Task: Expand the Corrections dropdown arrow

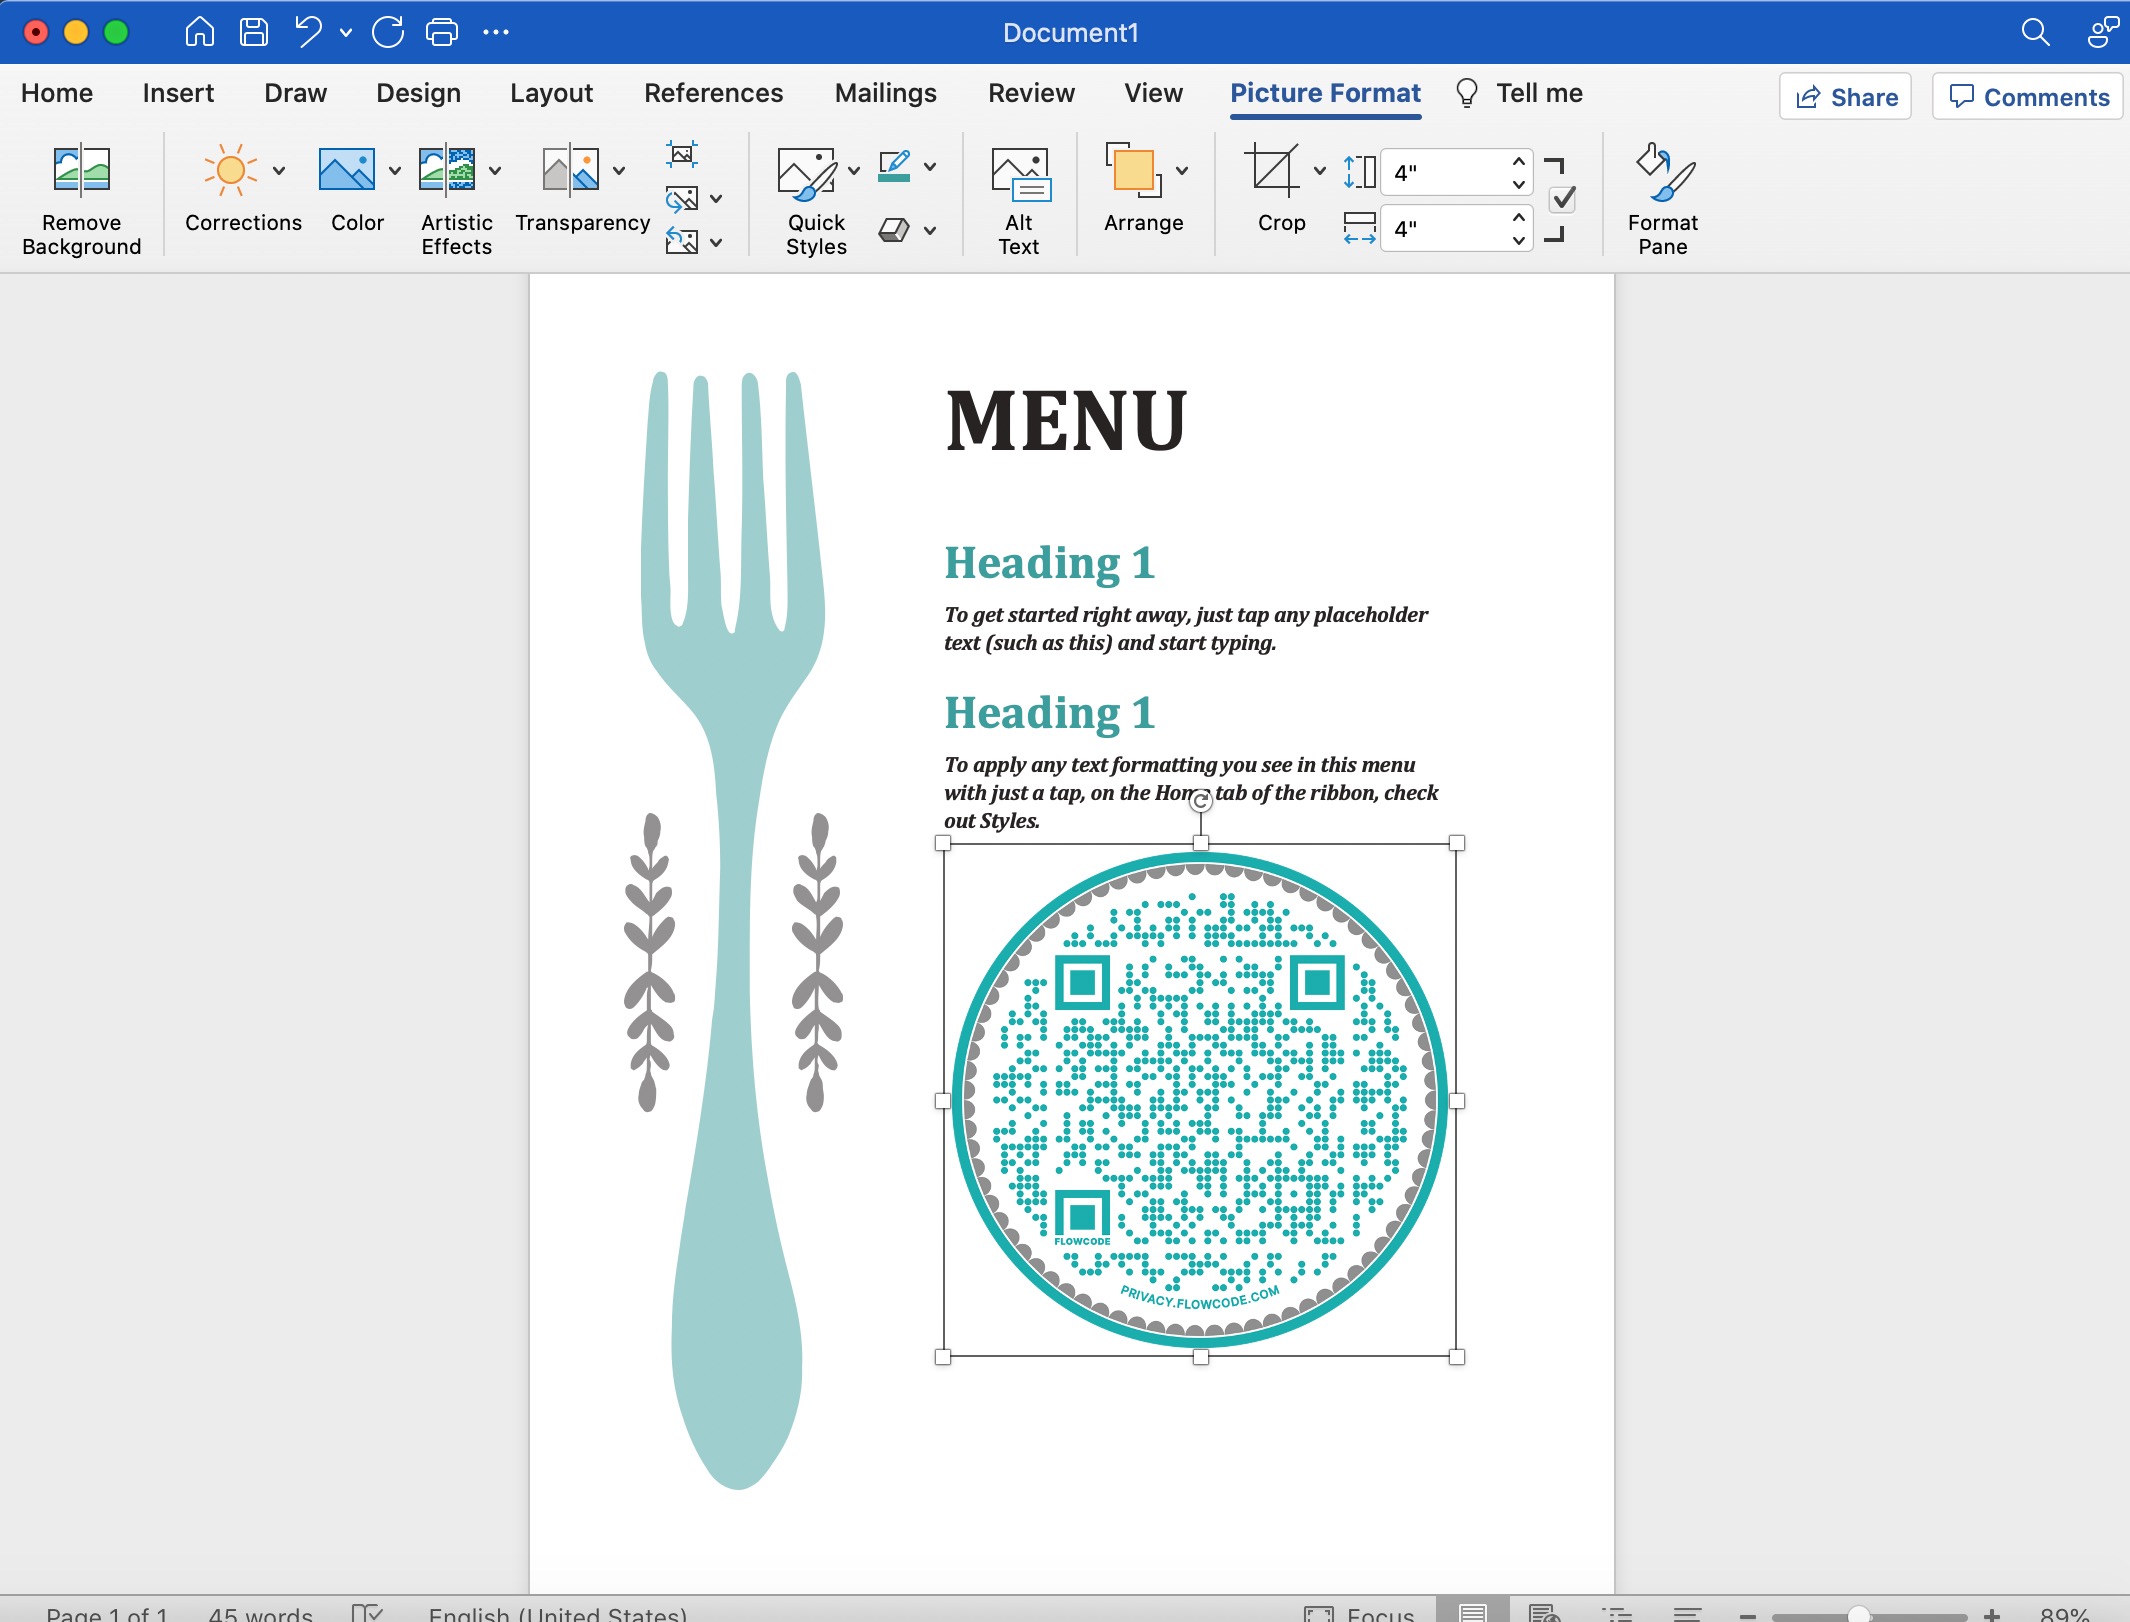Action: tap(279, 170)
